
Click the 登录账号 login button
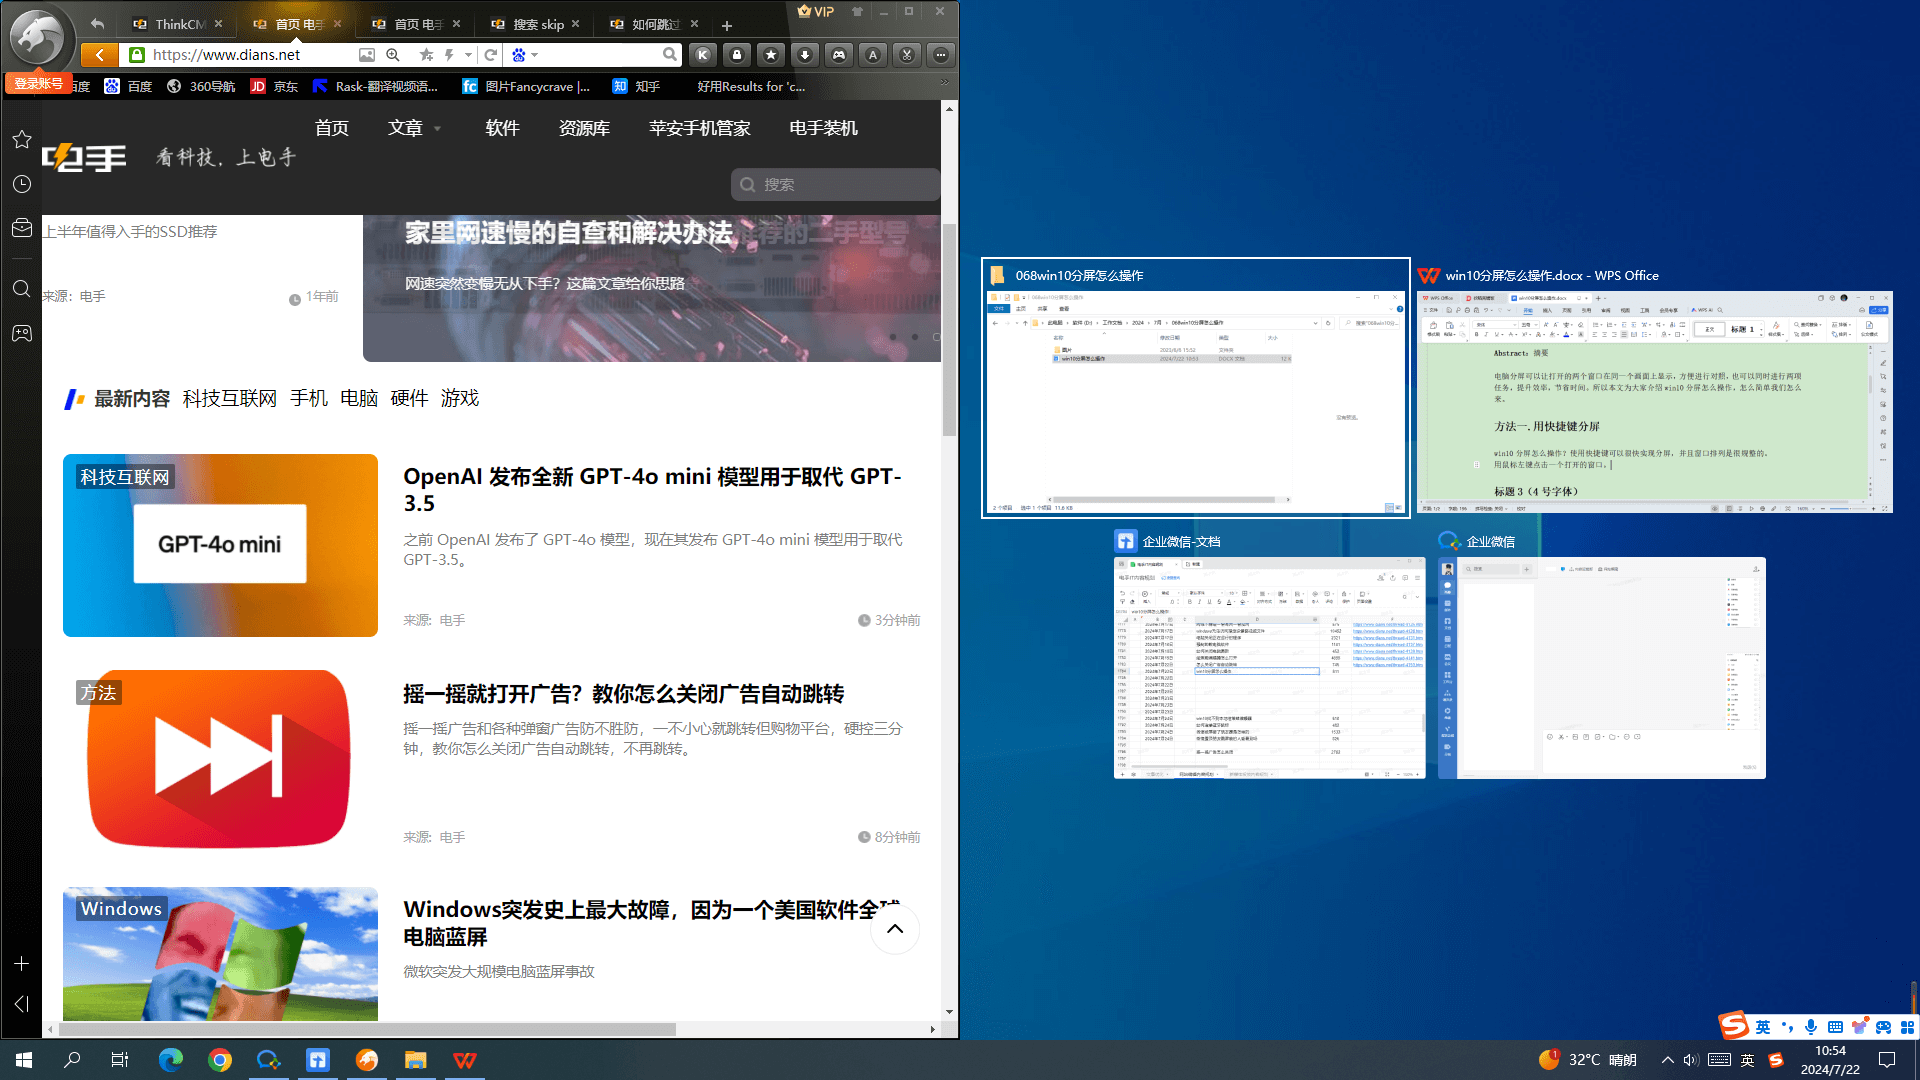click(x=38, y=84)
